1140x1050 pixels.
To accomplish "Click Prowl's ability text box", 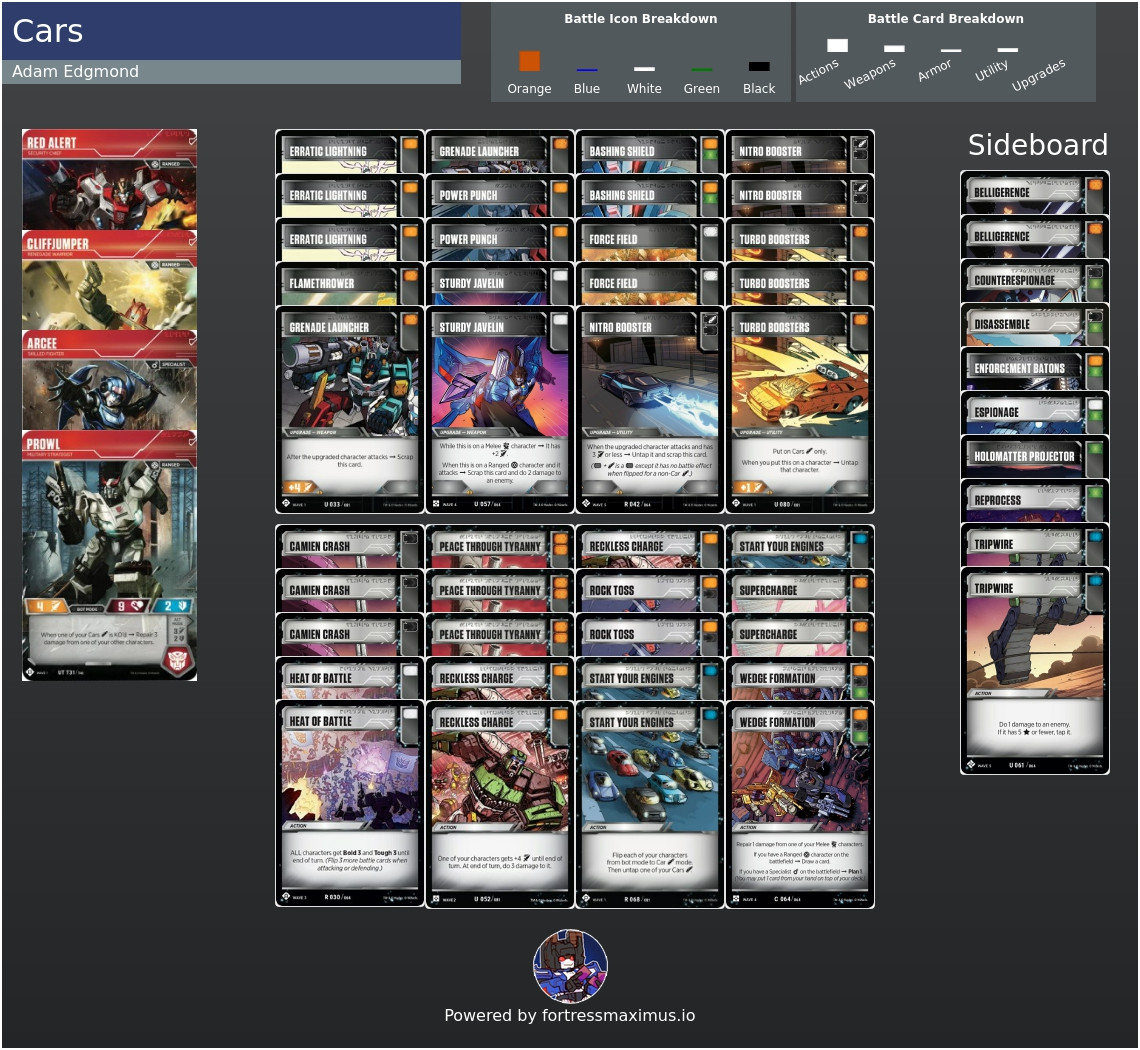I will point(97,638).
